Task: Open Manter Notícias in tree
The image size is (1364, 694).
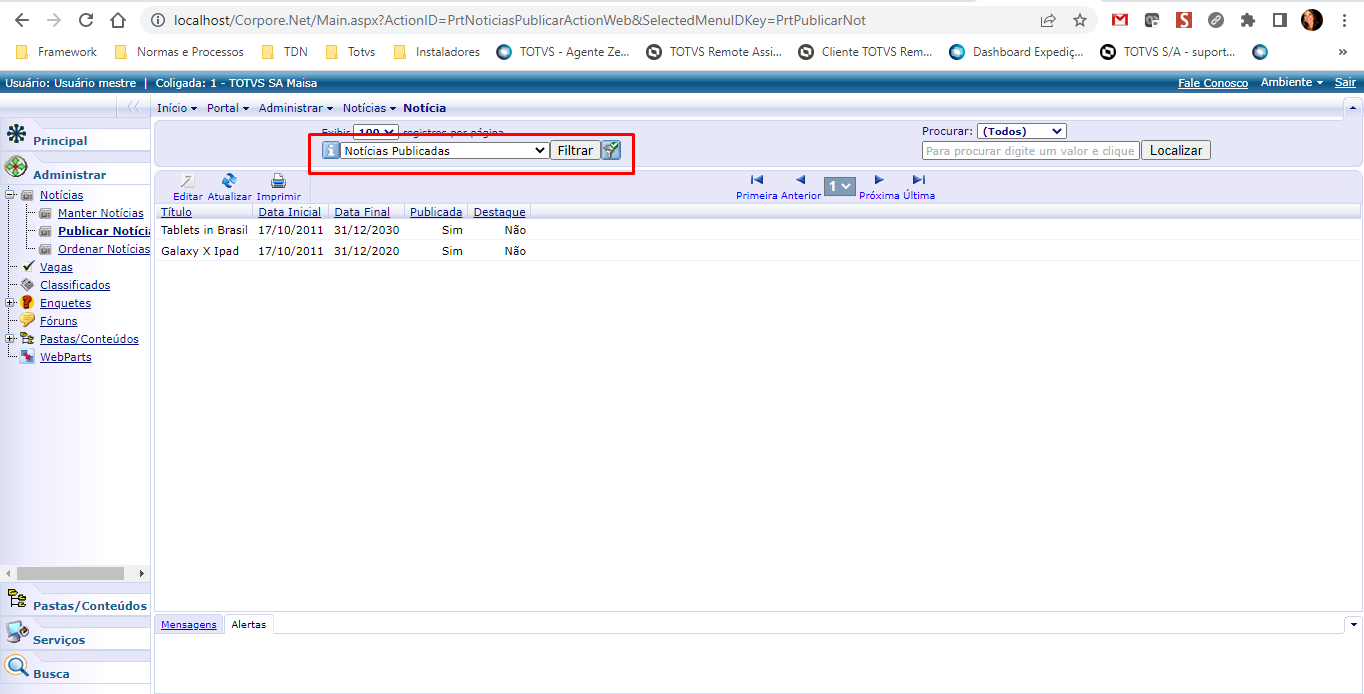Action: (x=100, y=213)
